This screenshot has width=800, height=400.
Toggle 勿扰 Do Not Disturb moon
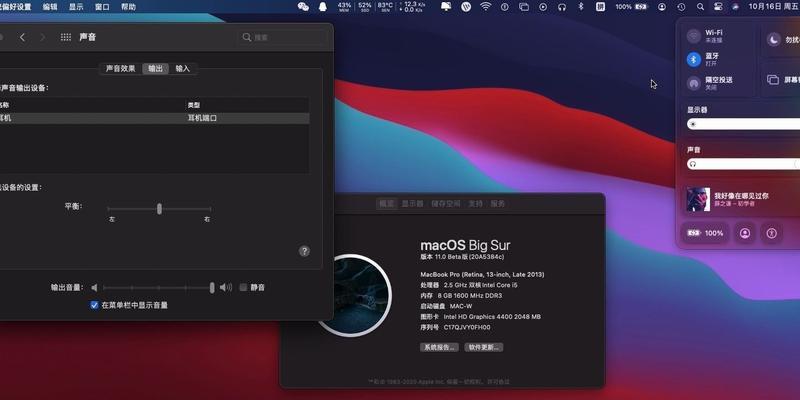774,39
